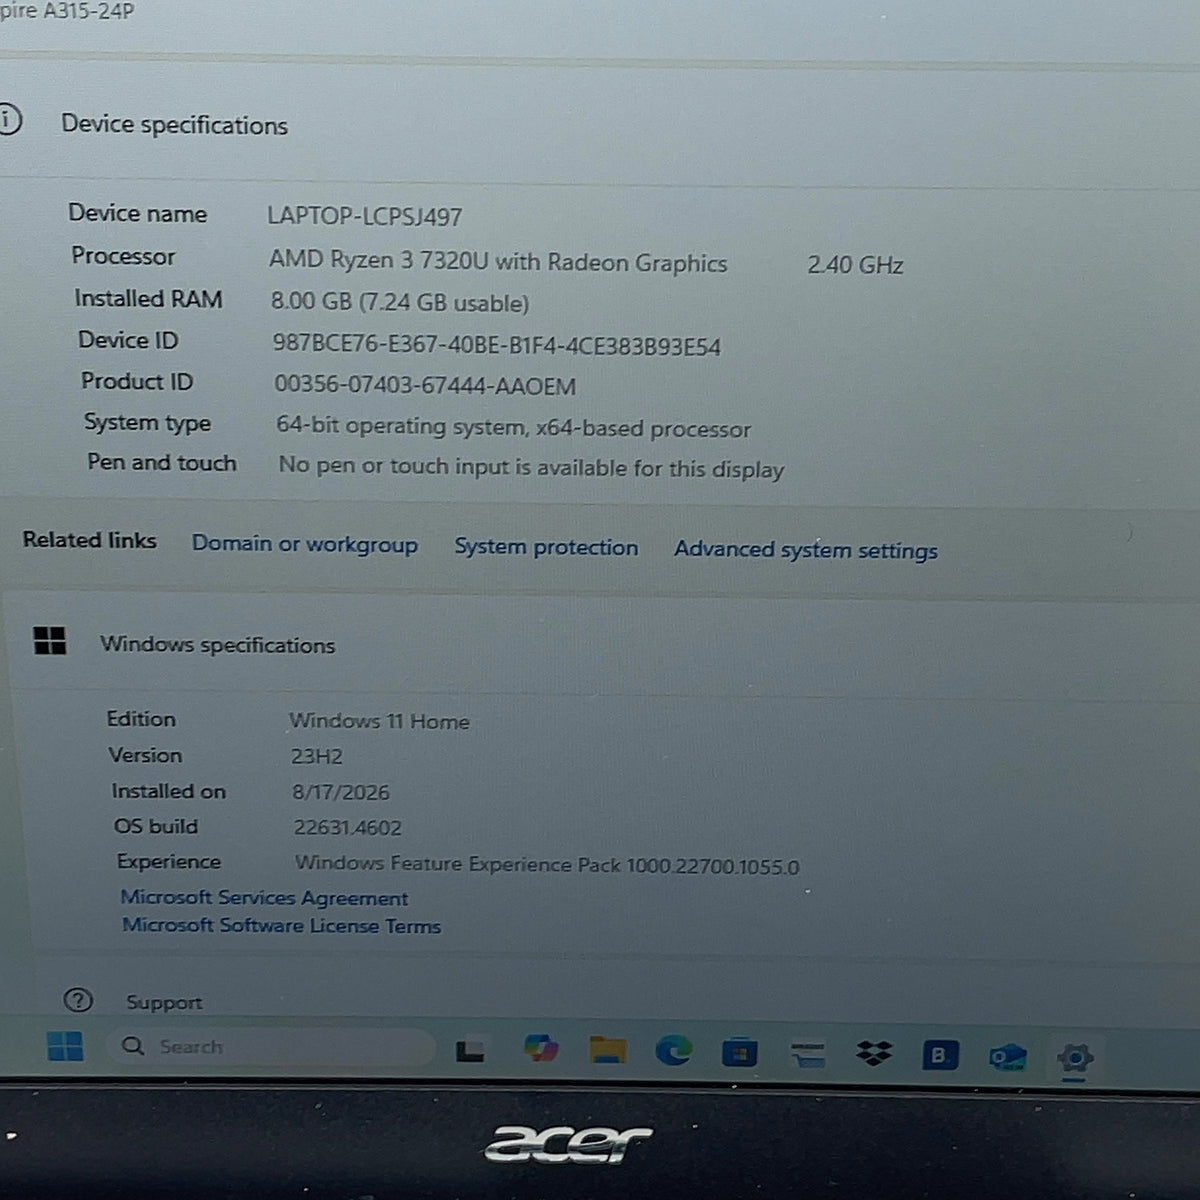The image size is (1200, 1200).
Task: Launch Microsoft Edge from the taskbar
Action: 674,1050
